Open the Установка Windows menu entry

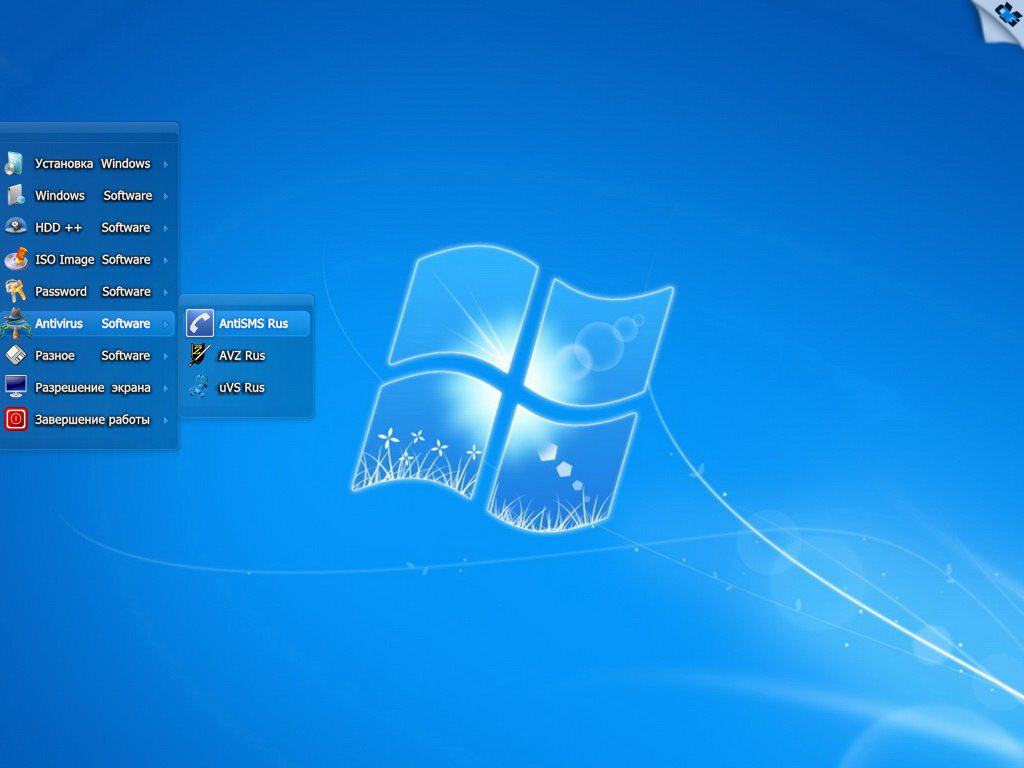coord(88,163)
